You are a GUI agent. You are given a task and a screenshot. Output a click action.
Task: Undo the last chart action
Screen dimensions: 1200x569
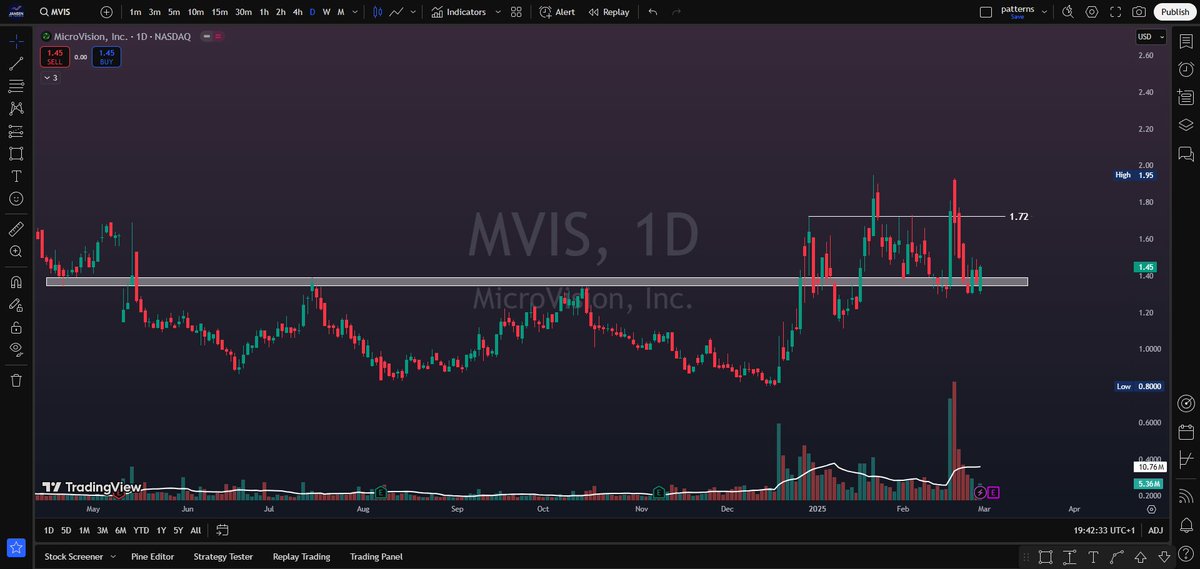click(653, 12)
